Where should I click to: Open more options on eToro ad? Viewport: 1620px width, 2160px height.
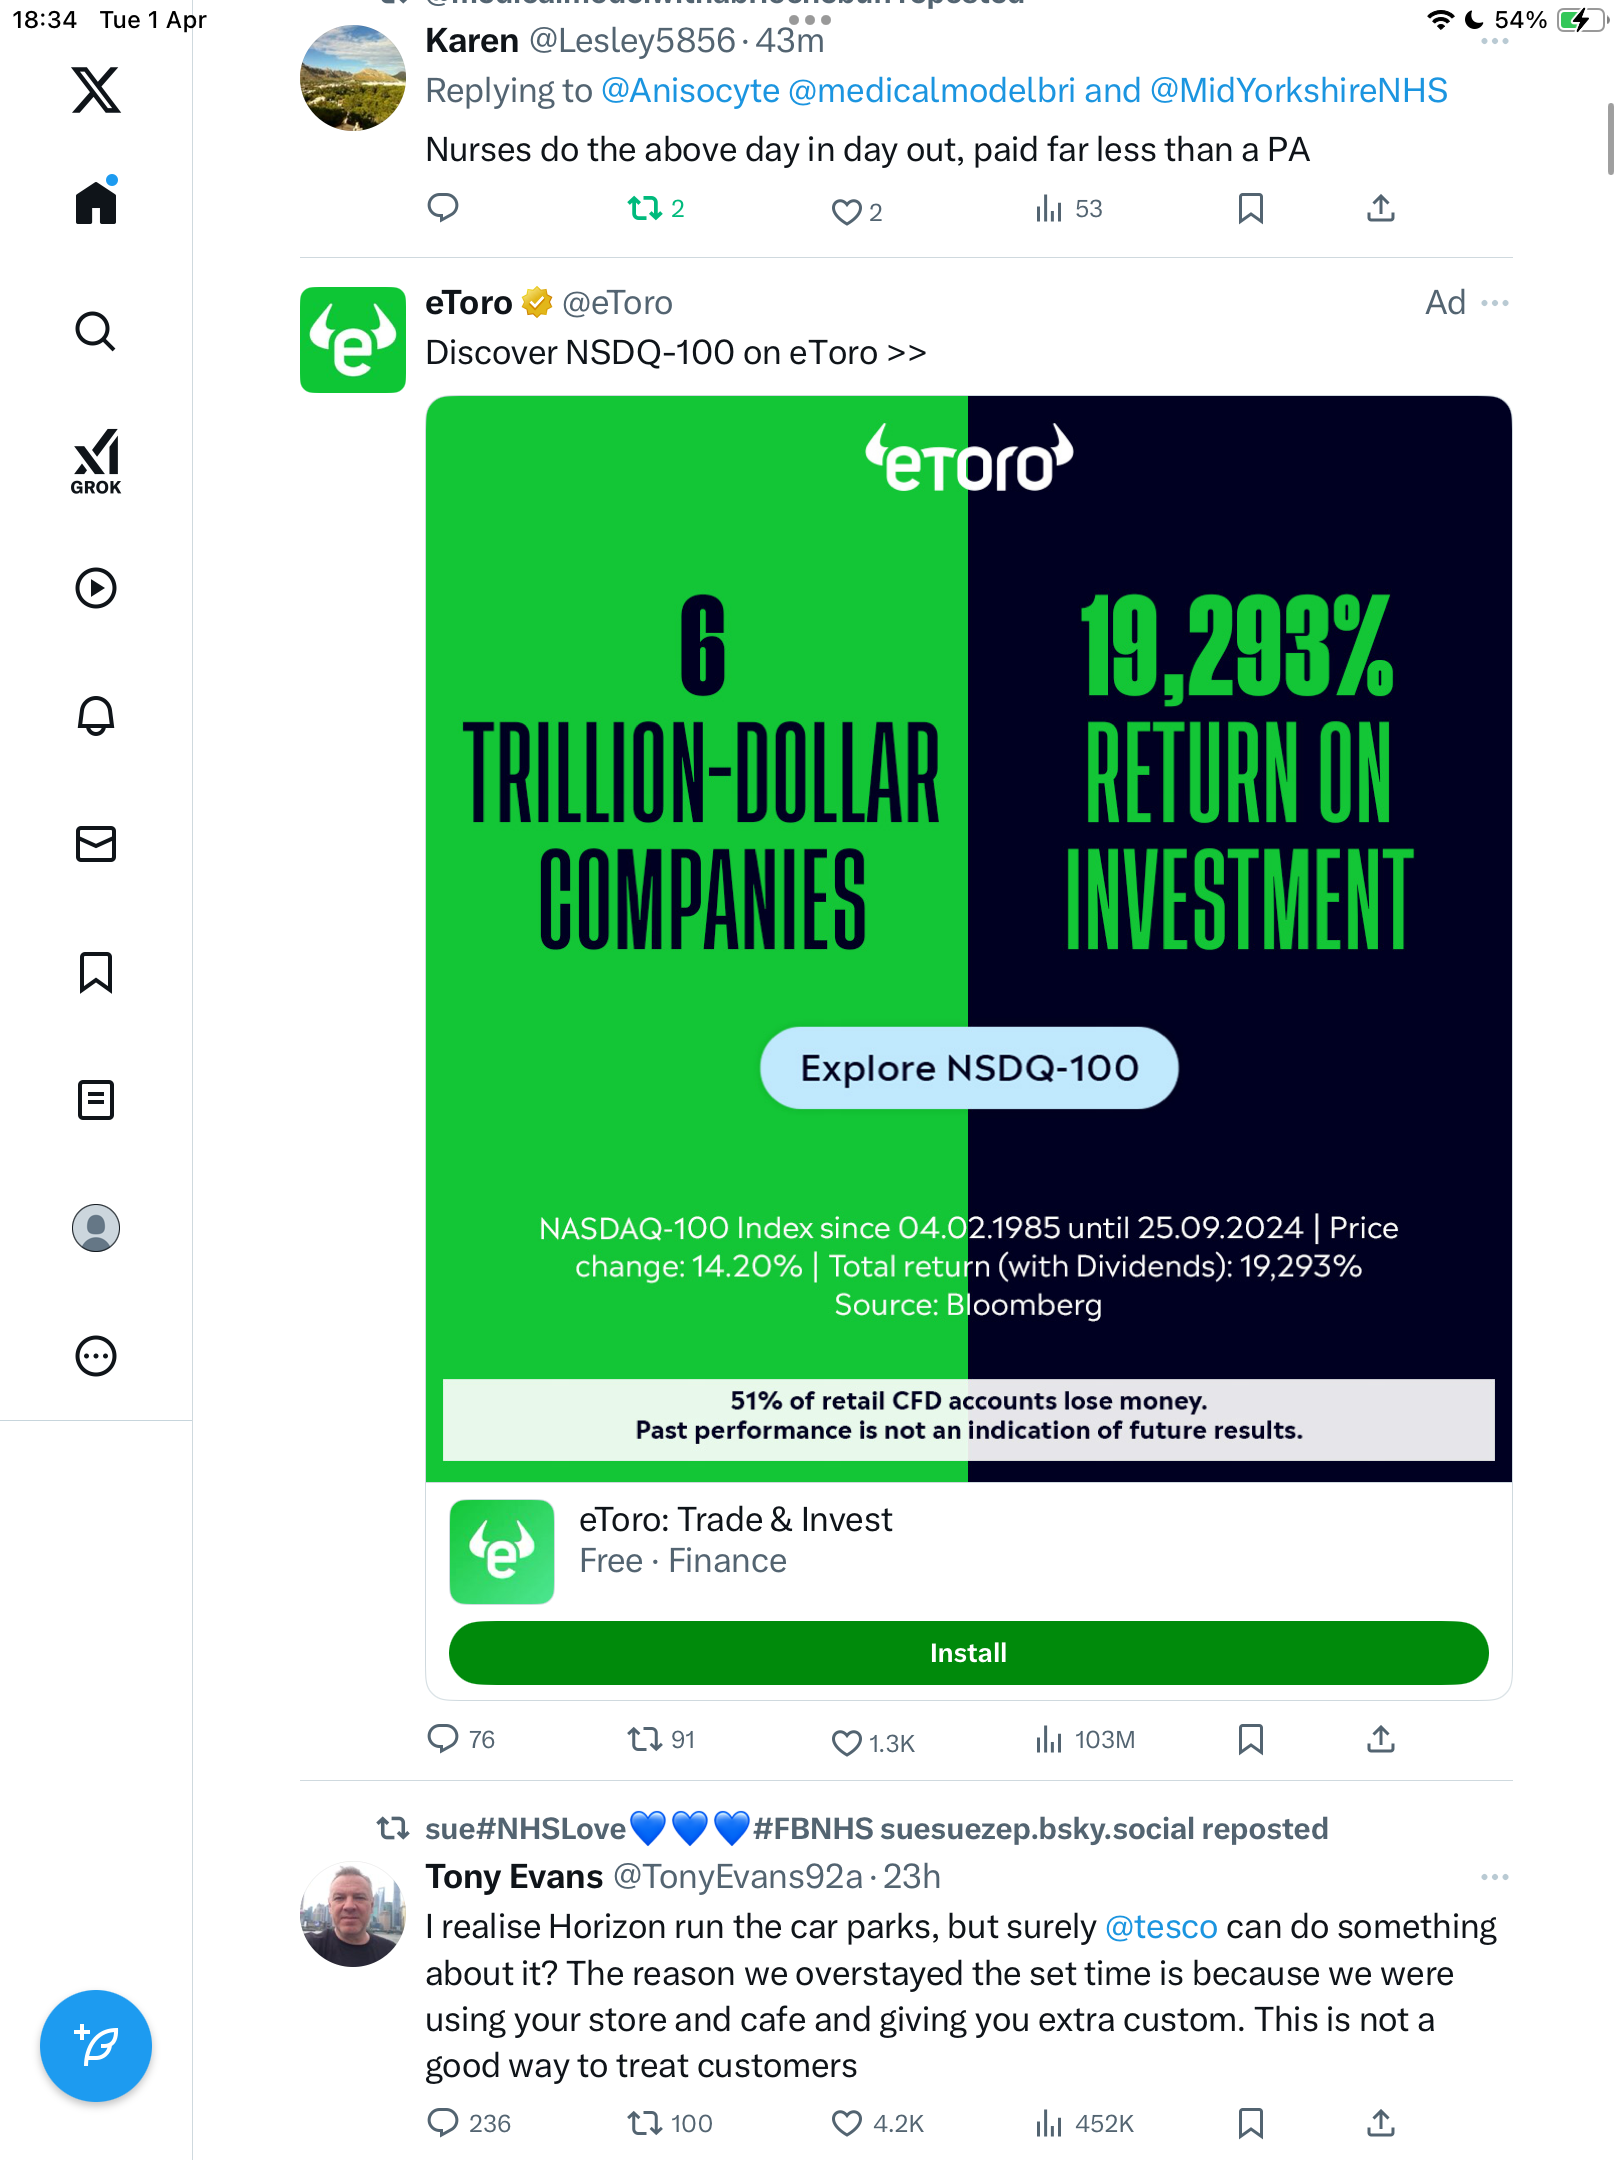tap(1495, 303)
